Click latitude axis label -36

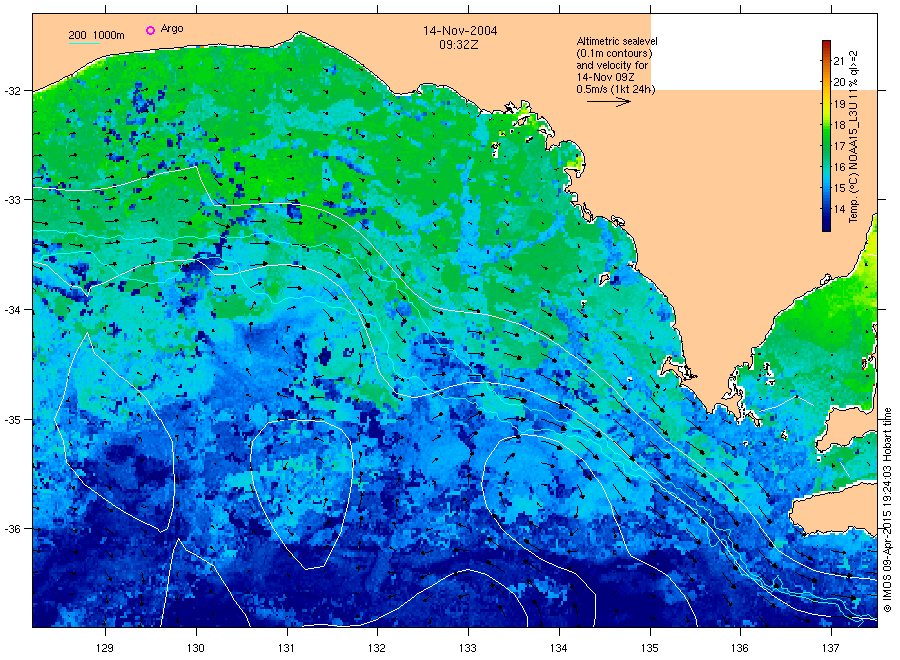tap(13, 529)
